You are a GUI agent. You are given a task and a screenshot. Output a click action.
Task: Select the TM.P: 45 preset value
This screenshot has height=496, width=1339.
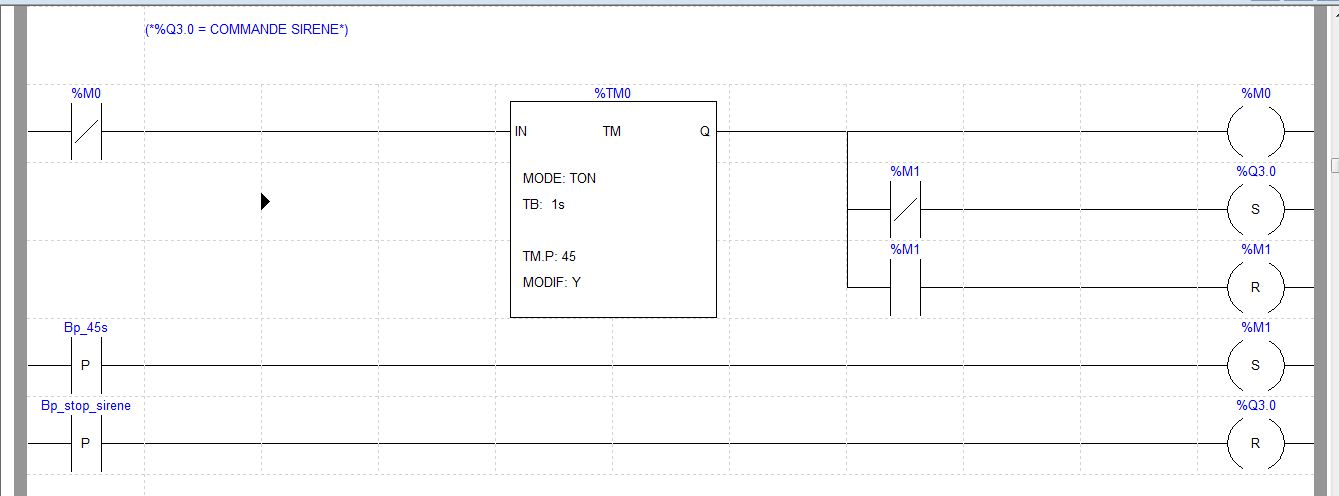pos(549,257)
